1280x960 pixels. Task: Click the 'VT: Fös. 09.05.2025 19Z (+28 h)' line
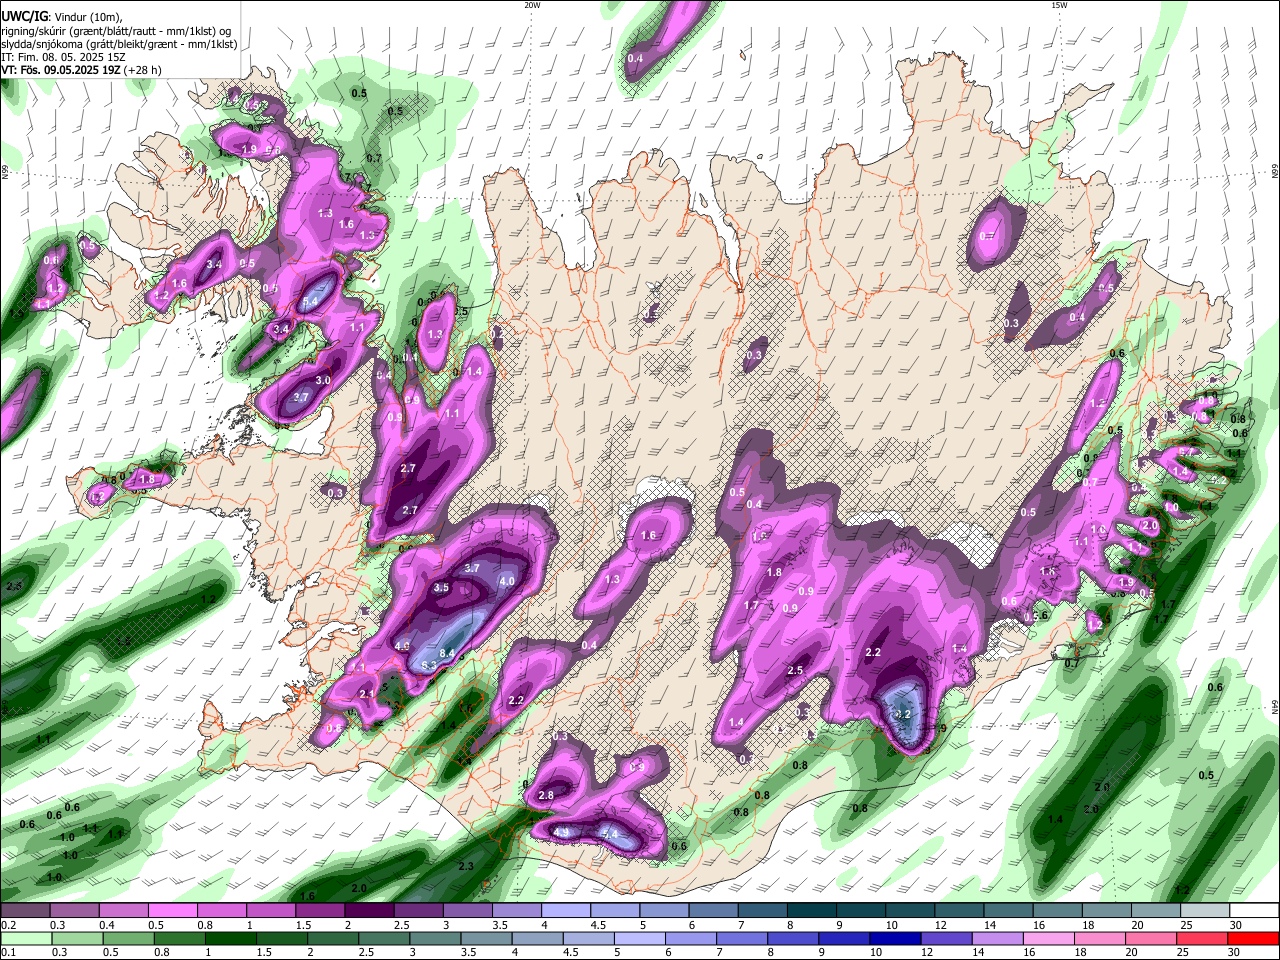pos(83,70)
